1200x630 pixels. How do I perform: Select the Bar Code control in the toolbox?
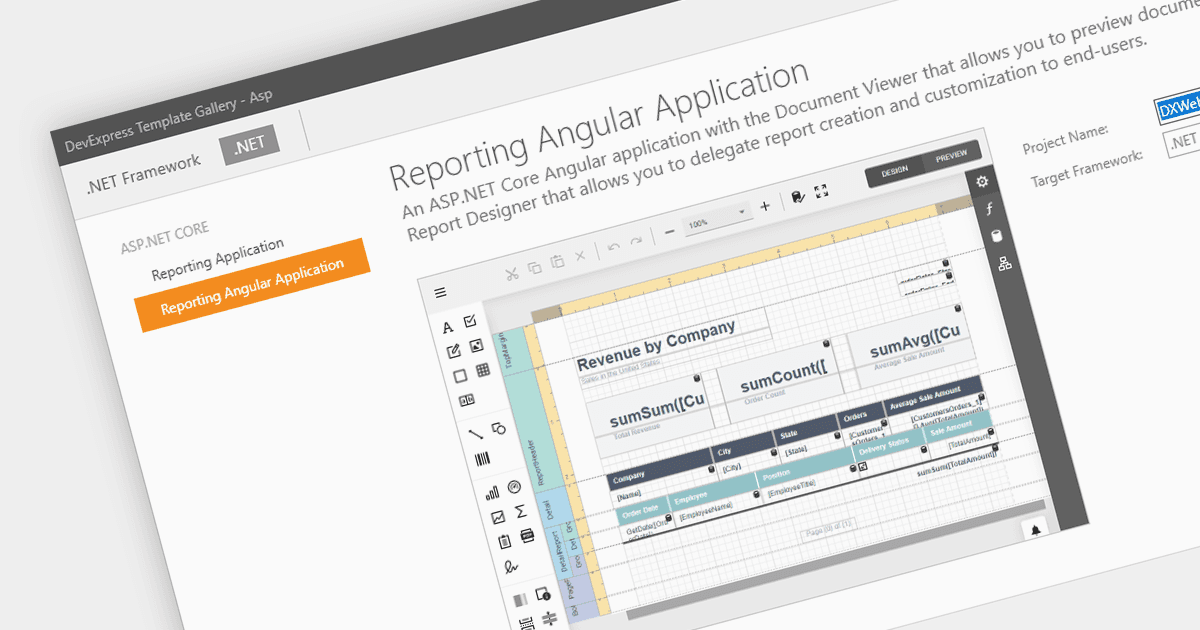[x=482, y=459]
